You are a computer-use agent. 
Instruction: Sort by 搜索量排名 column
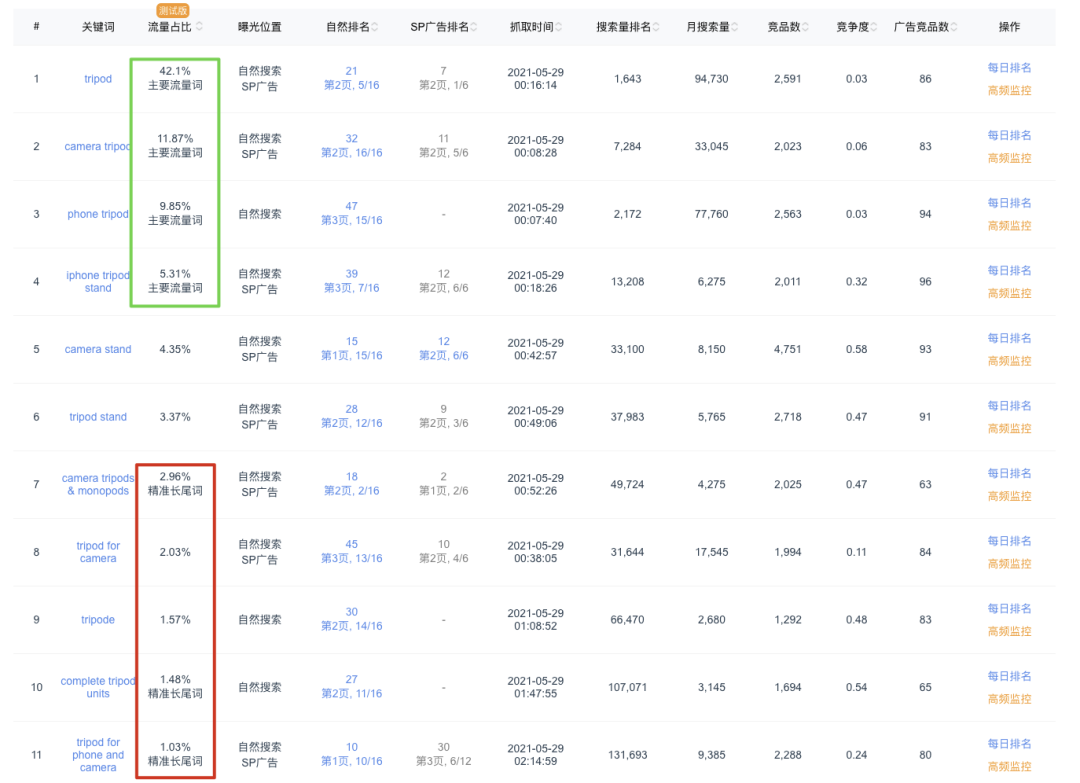657,27
